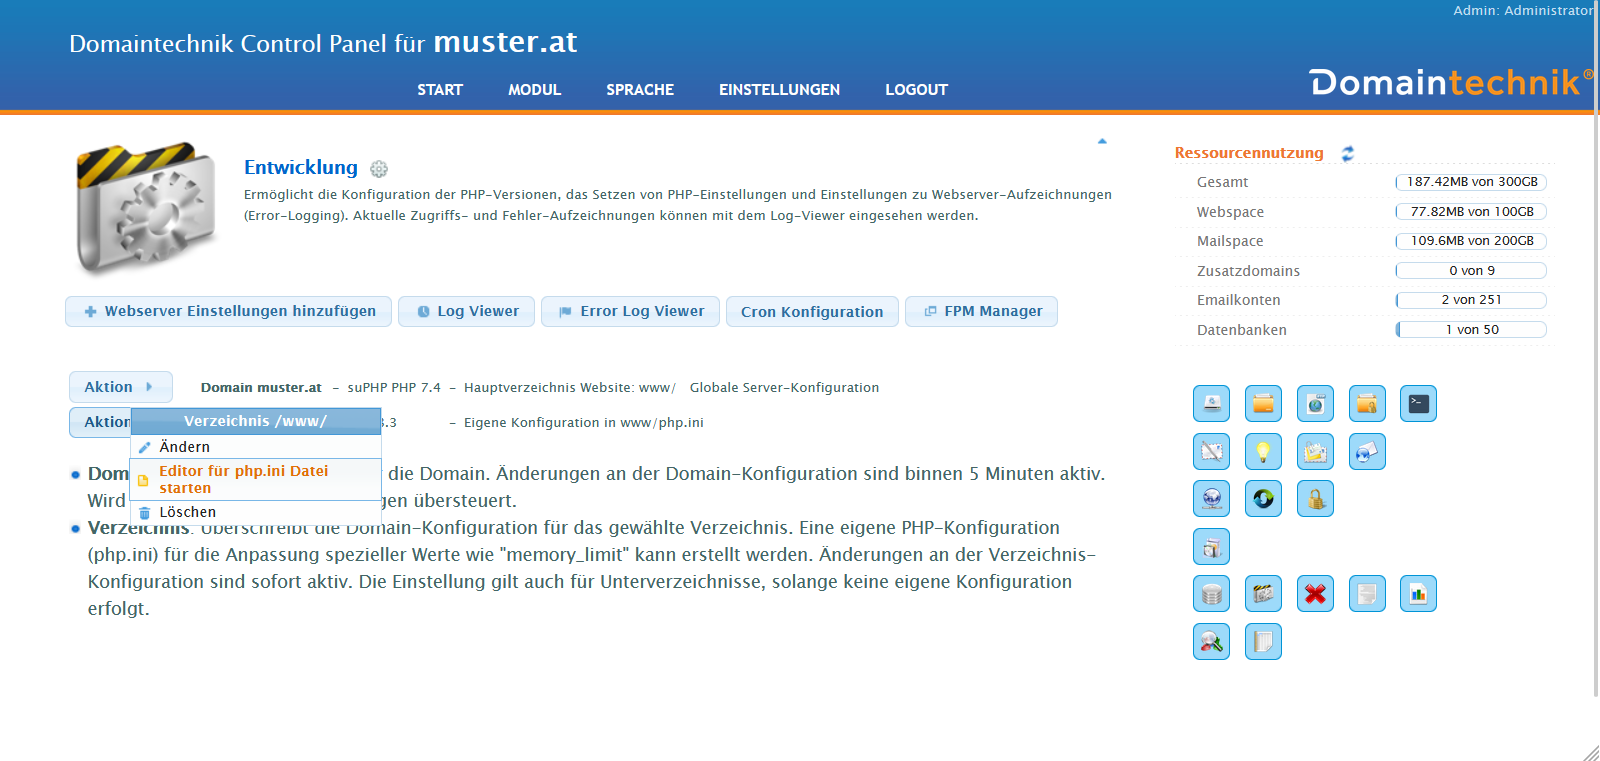The image size is (1600, 761).
Task: Toggle the second Aktion dropdown for the www directory
Action: [100, 422]
